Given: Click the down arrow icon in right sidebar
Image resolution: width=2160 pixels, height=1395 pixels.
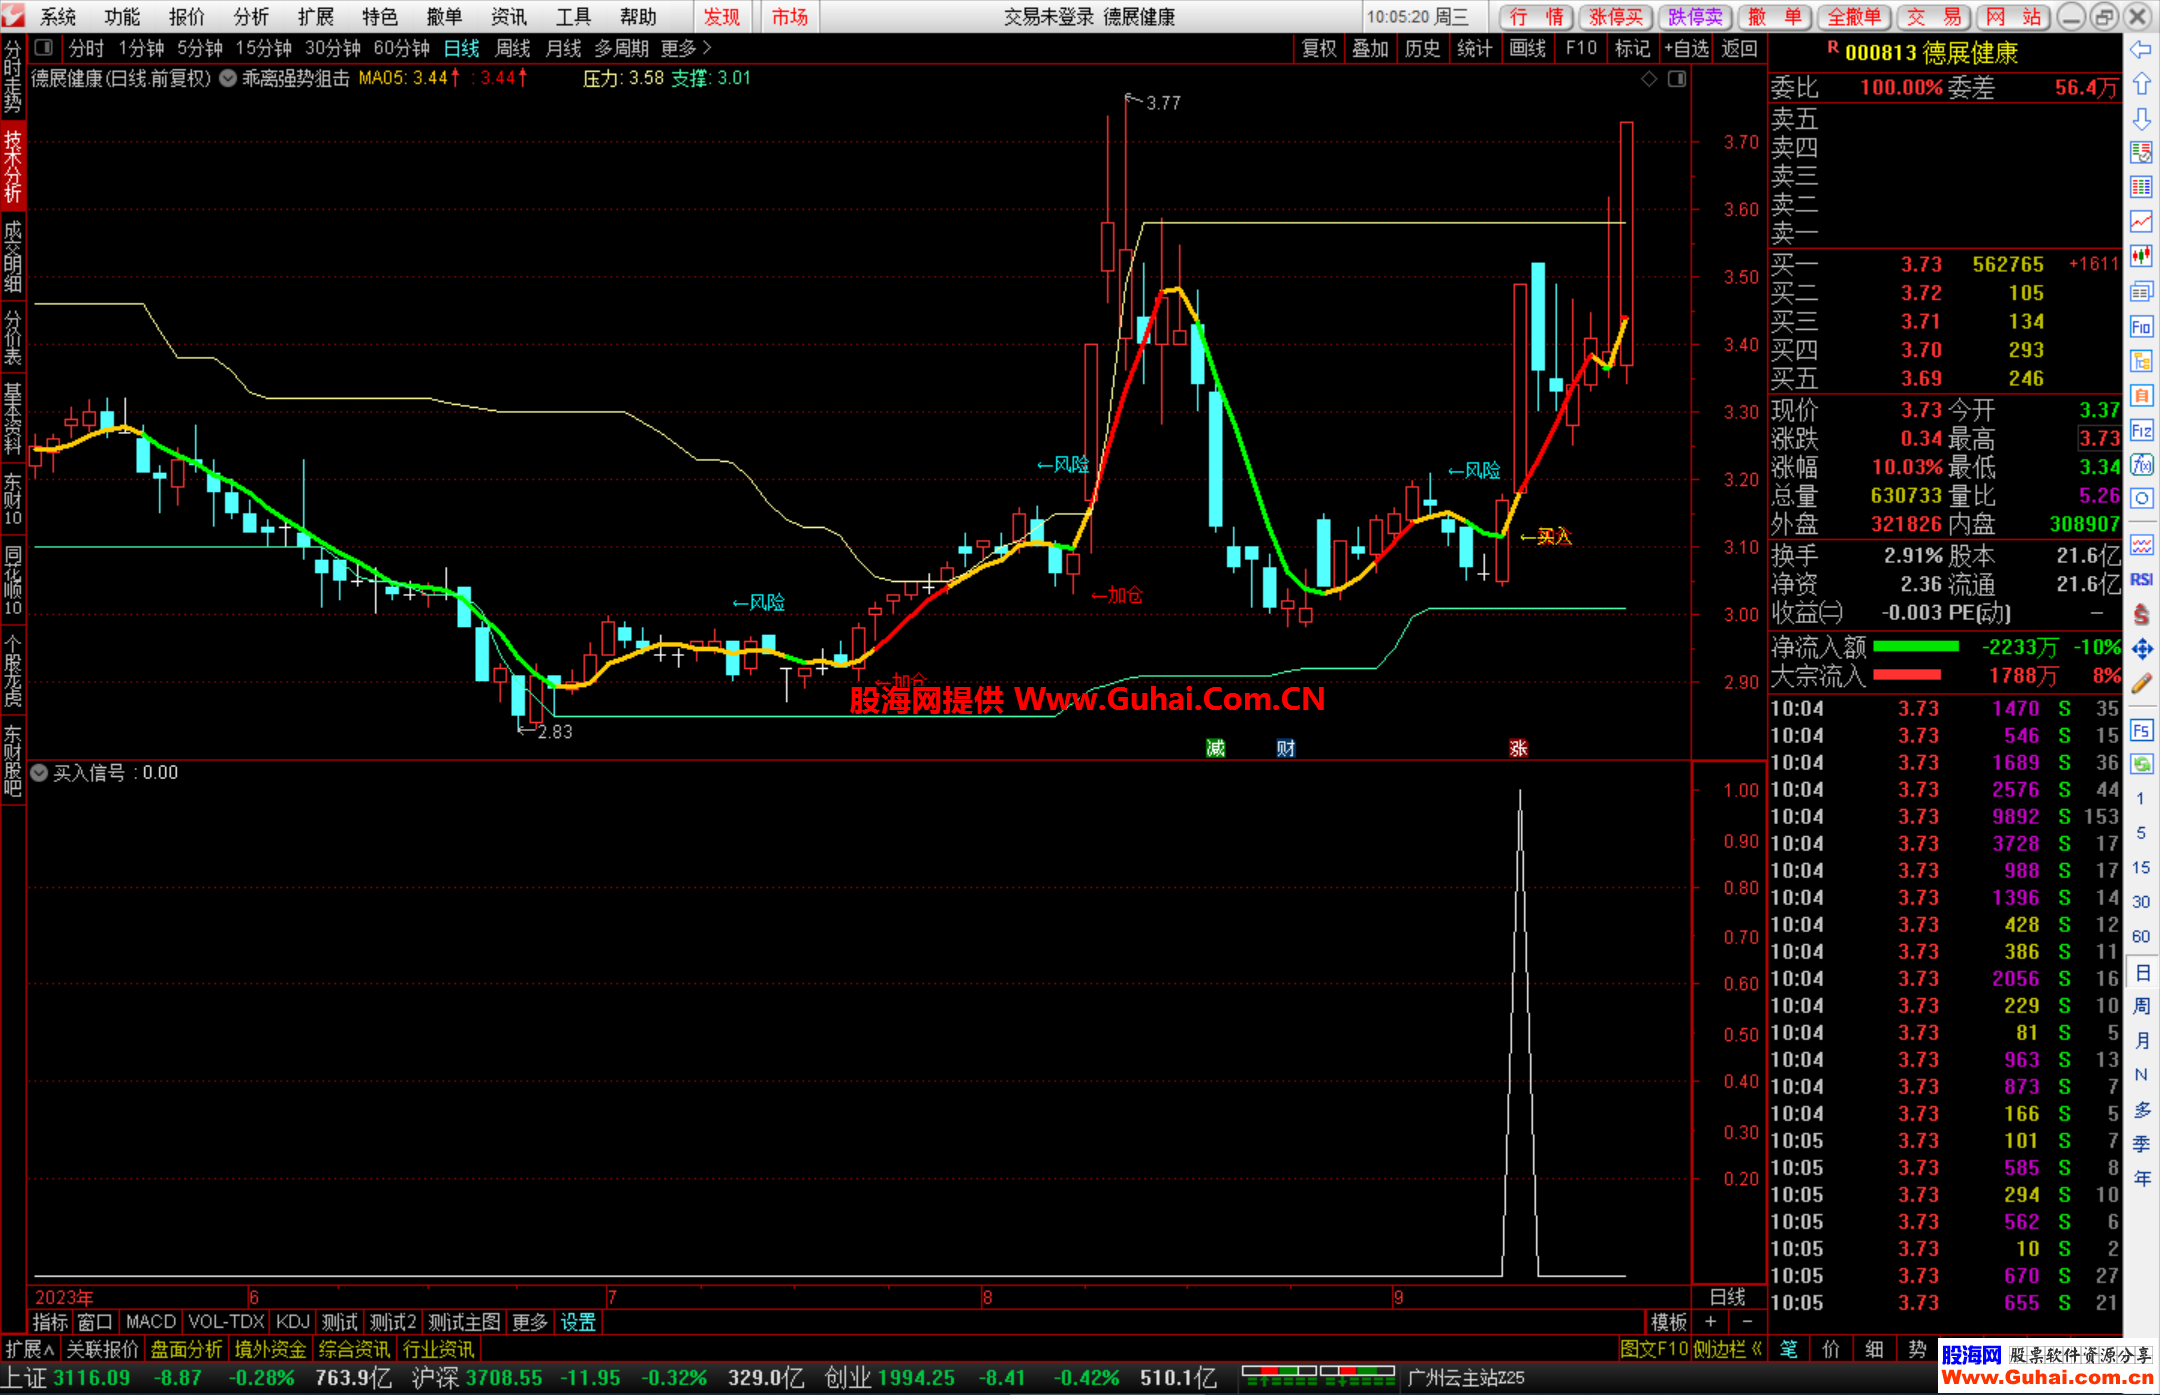Looking at the screenshot, I should pyautogui.click(x=2141, y=119).
